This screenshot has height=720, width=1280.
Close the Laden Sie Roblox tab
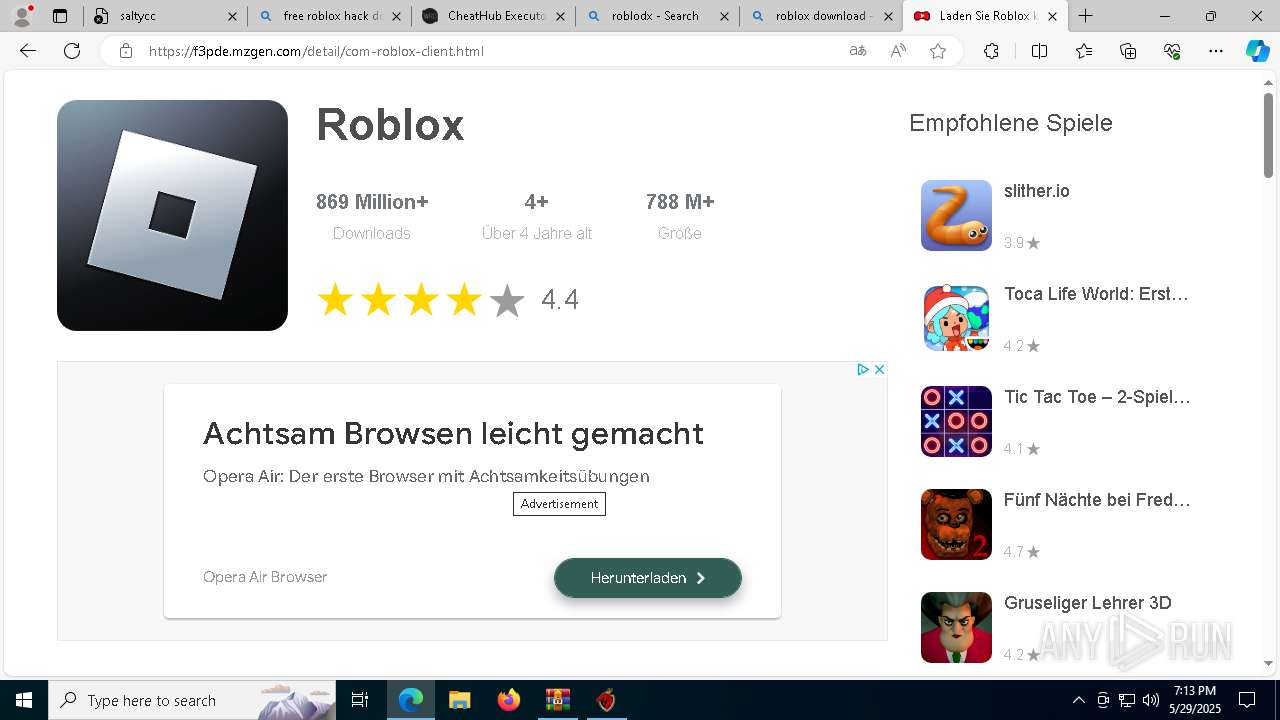pos(1052,16)
